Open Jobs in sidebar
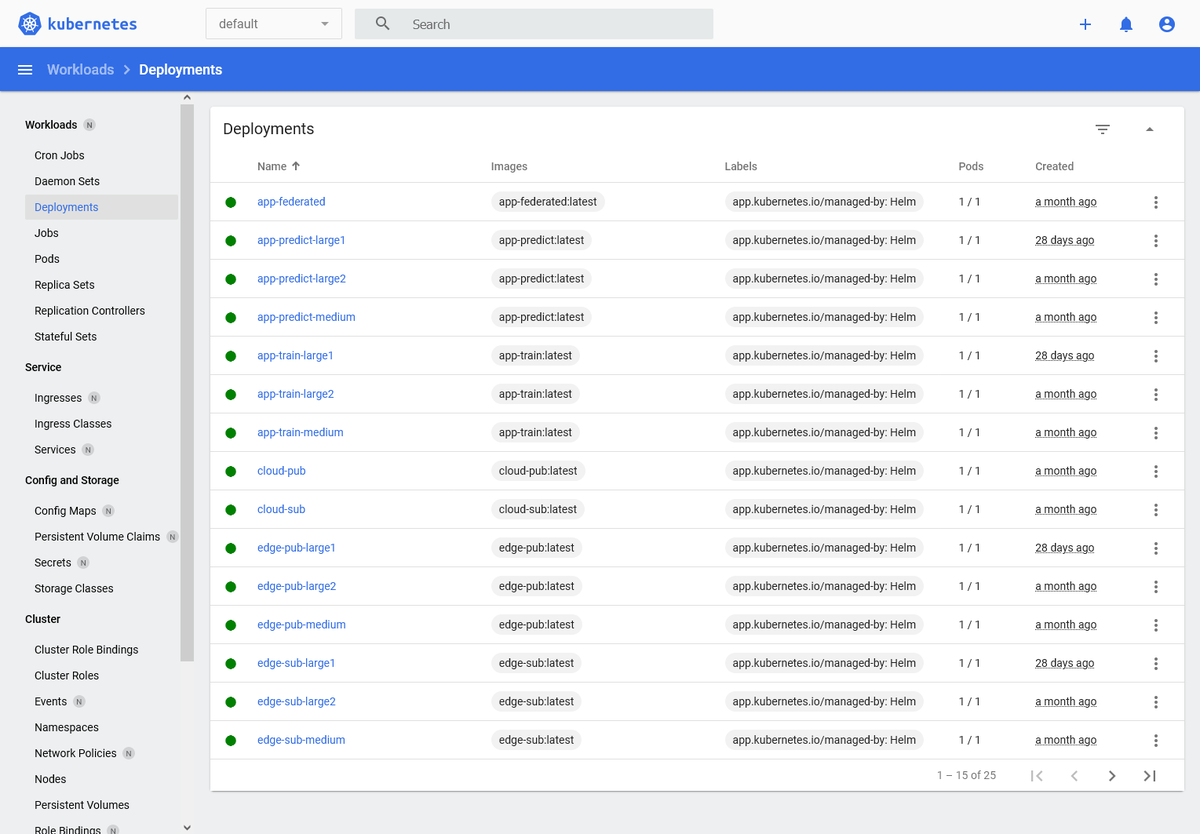This screenshot has width=1200, height=834. pyautogui.click(x=46, y=233)
